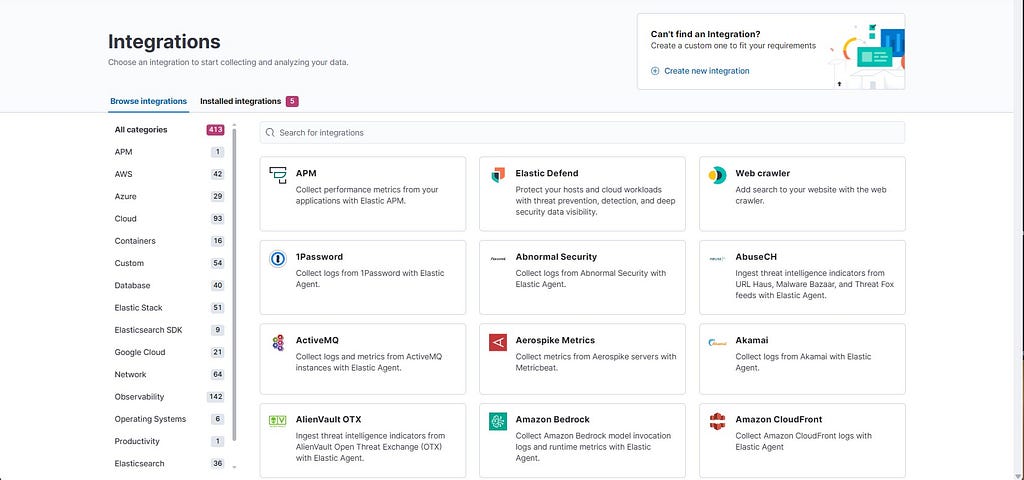Open the Amazon Bedrock card title
This screenshot has width=1024, height=480.
(x=552, y=419)
